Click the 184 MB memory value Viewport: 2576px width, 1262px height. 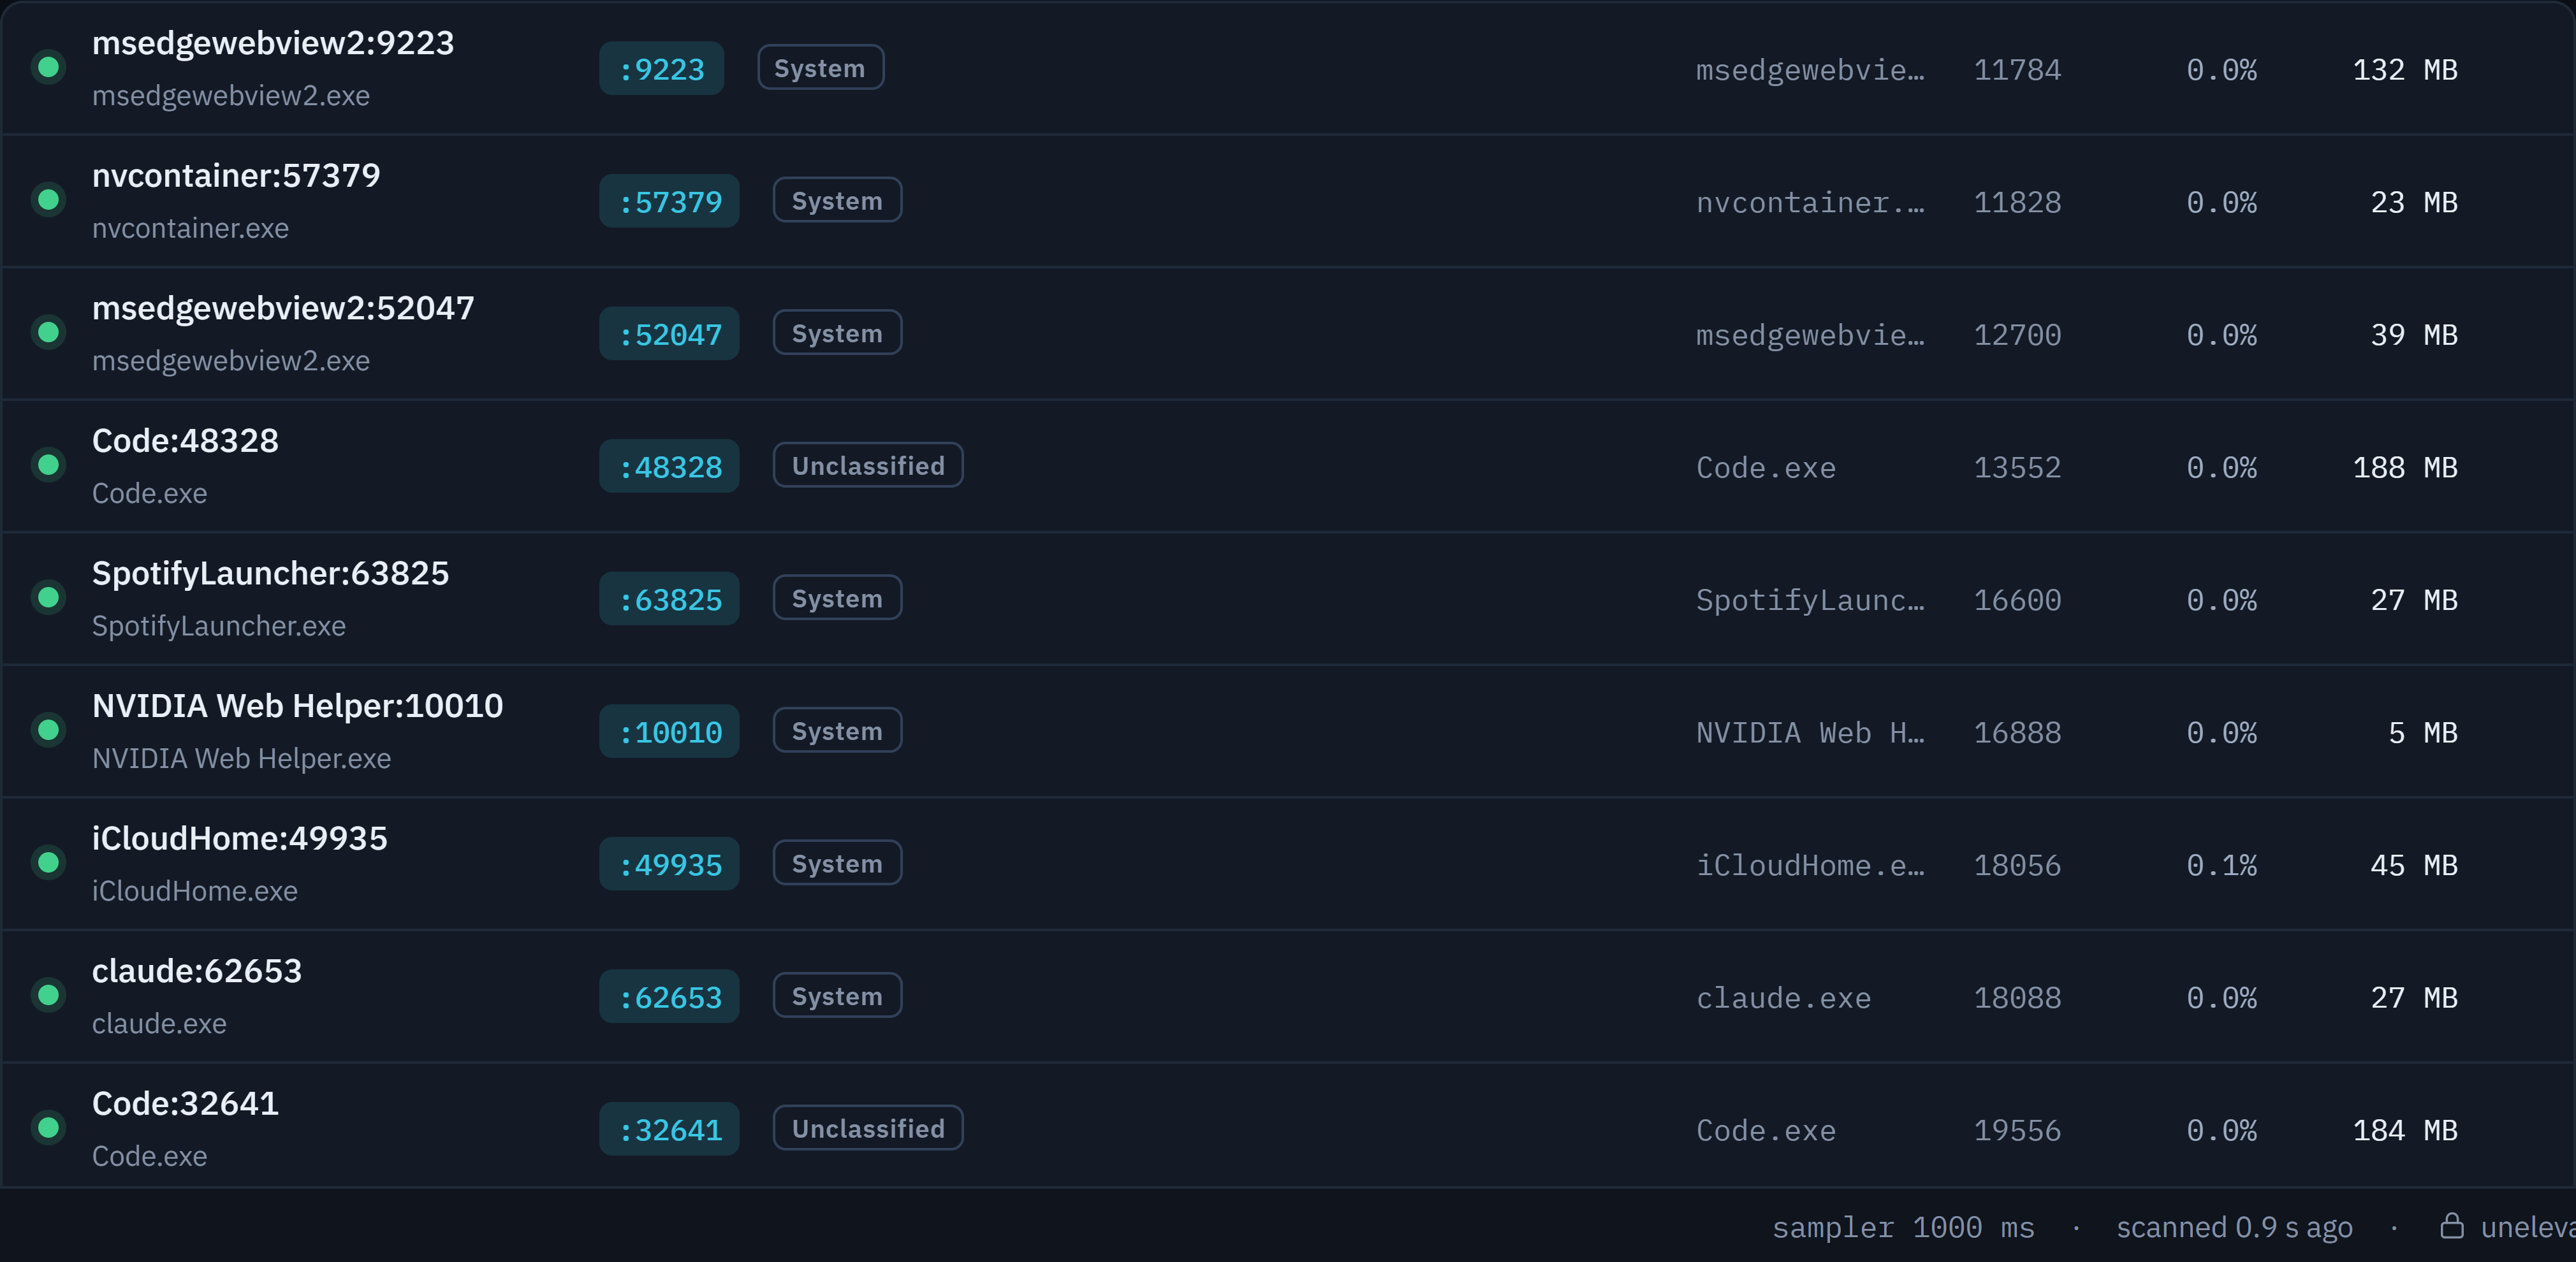(2405, 1131)
